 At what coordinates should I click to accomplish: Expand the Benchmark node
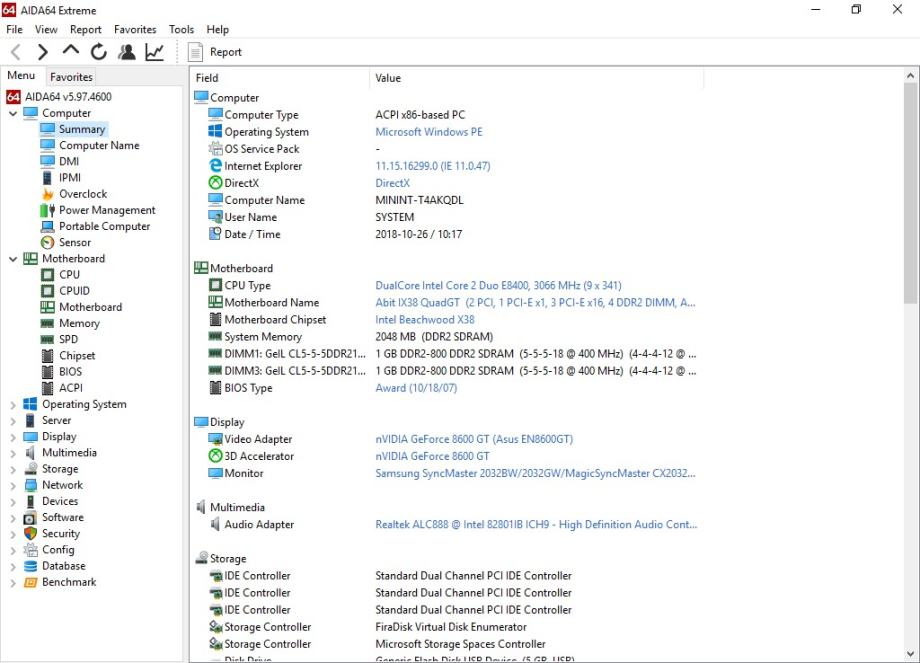pyautogui.click(x=13, y=583)
